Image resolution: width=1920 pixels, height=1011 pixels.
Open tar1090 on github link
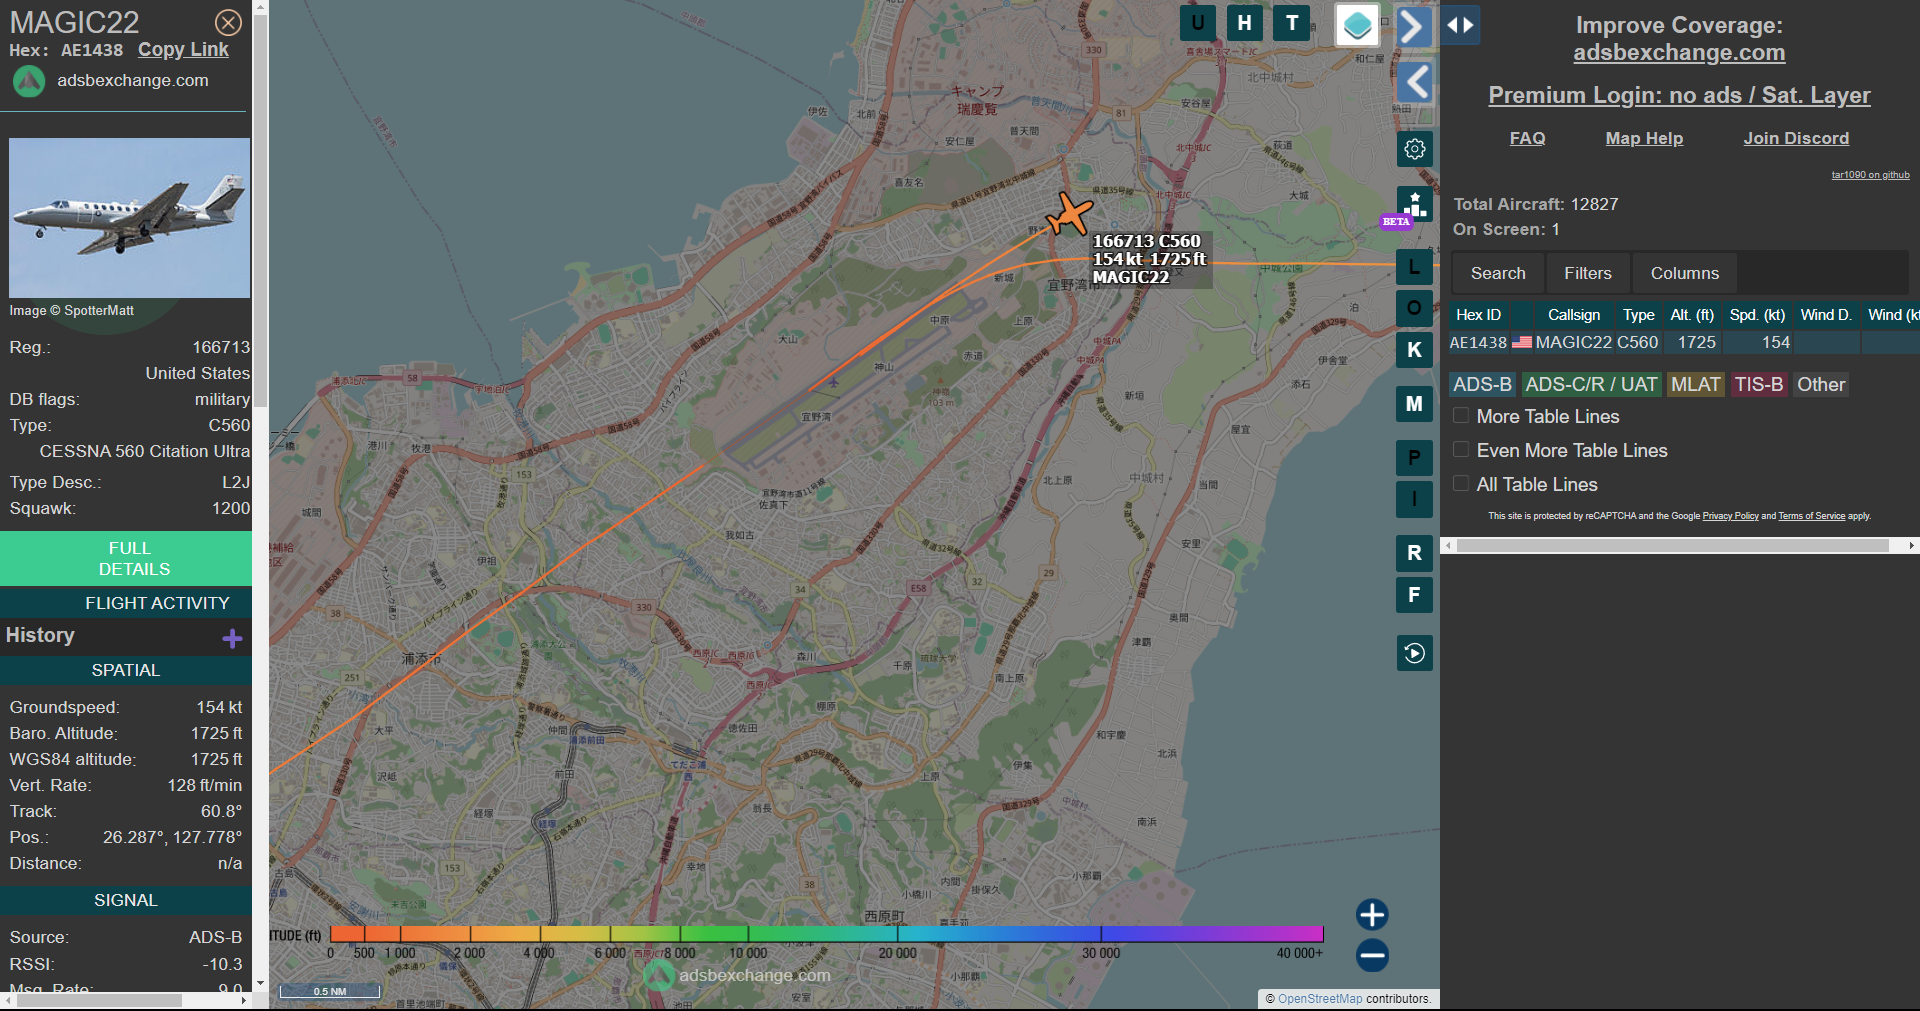pyautogui.click(x=1870, y=175)
